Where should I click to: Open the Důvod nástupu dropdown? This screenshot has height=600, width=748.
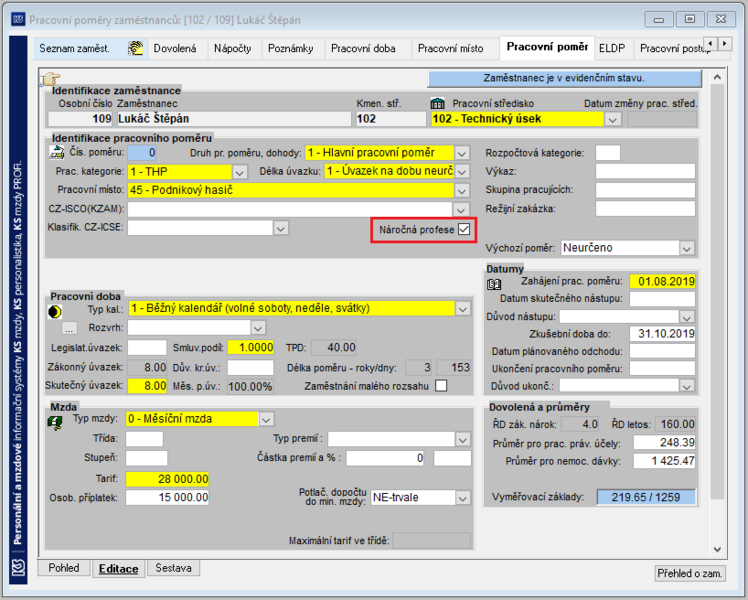686,317
